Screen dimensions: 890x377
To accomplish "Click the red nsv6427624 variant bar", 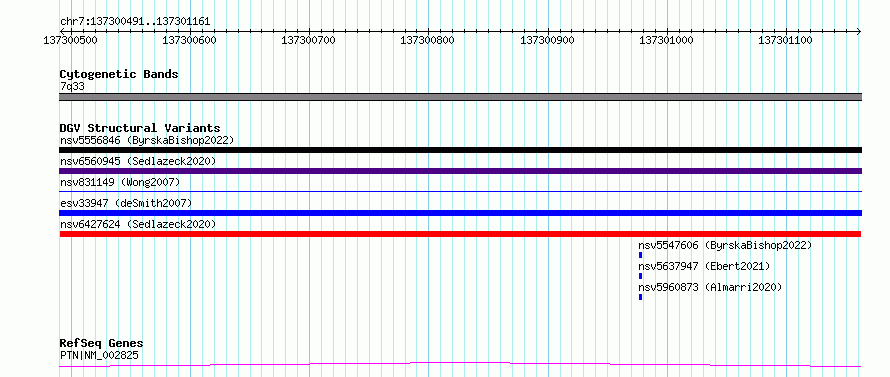I will pos(460,234).
